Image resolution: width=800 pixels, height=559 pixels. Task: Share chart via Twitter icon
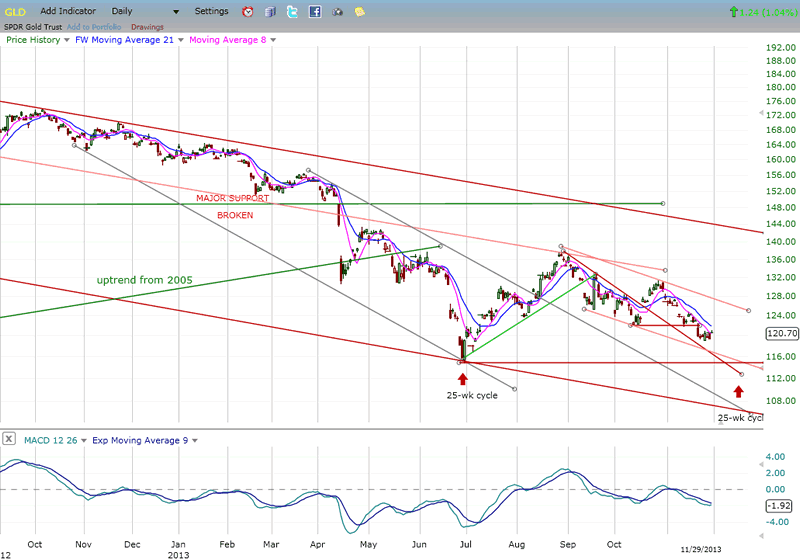tap(292, 12)
